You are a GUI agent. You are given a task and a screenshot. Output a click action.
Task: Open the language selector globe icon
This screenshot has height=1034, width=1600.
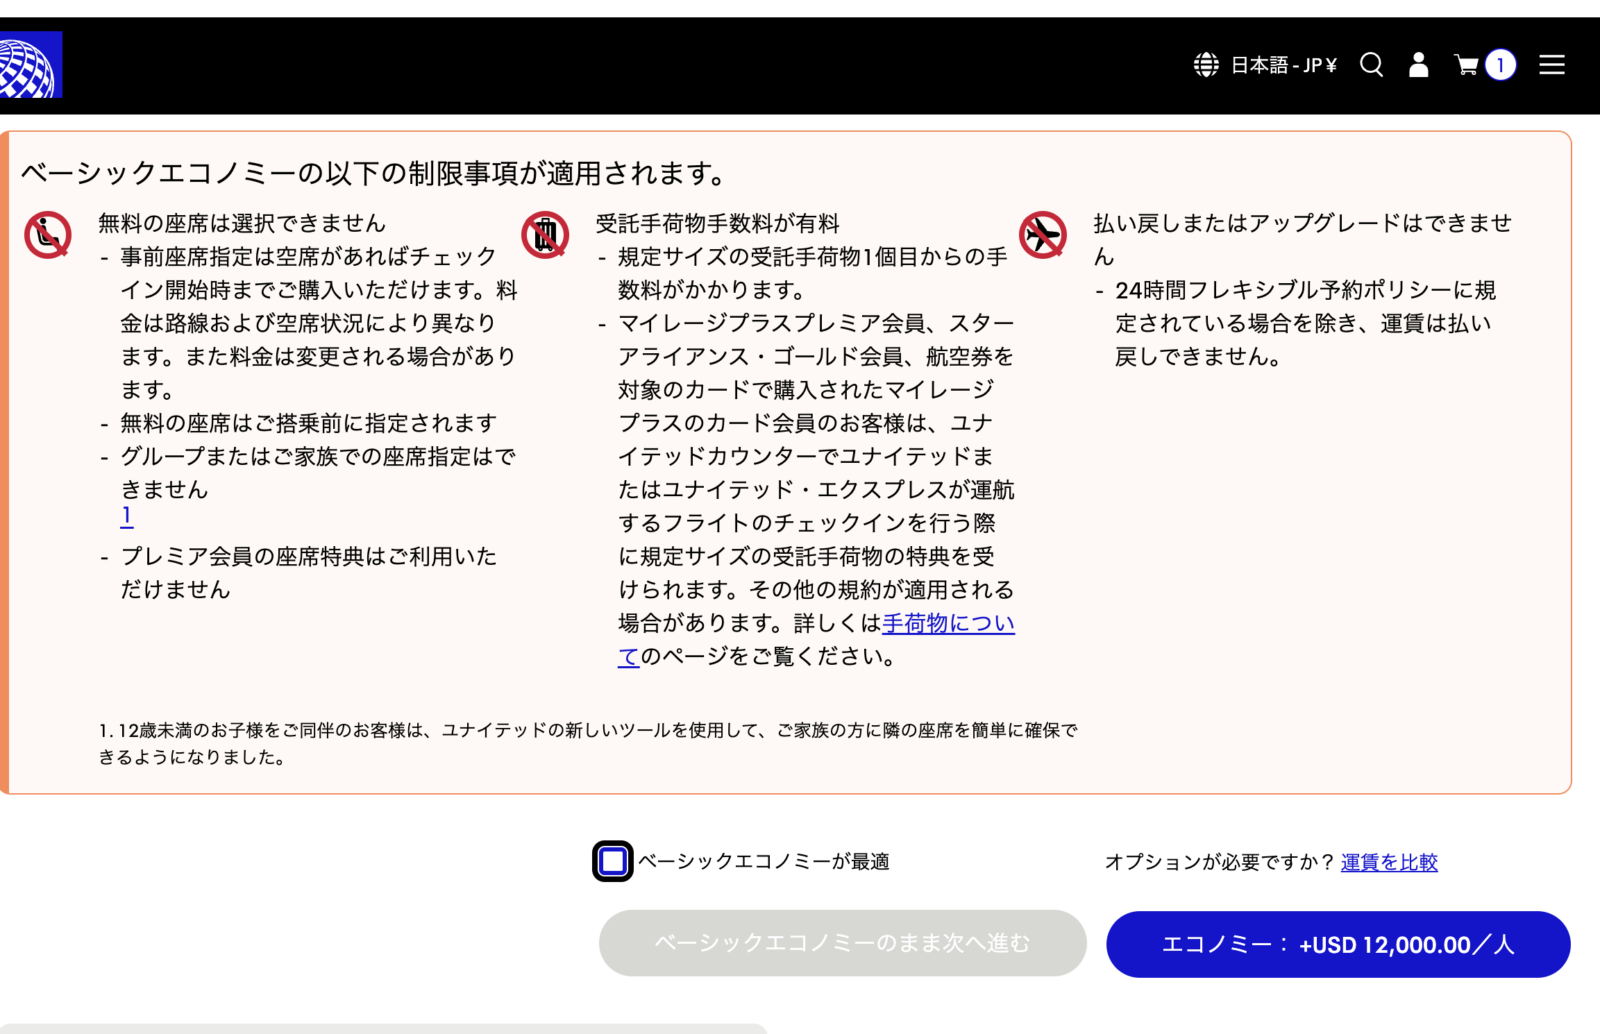(x=1206, y=65)
